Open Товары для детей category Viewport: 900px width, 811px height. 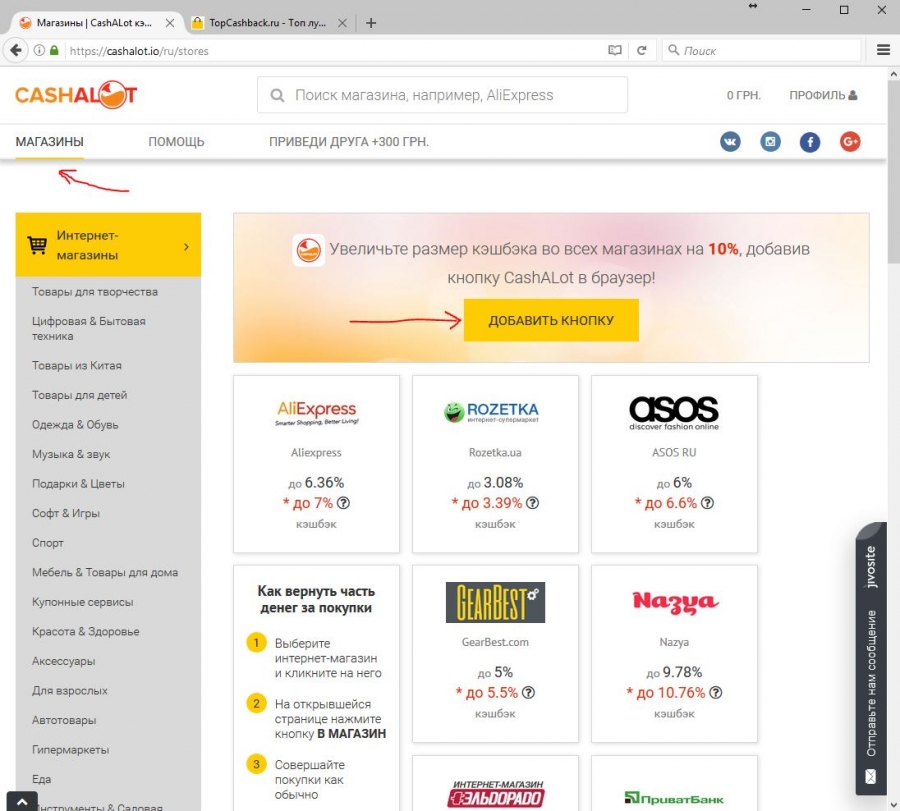click(x=80, y=395)
